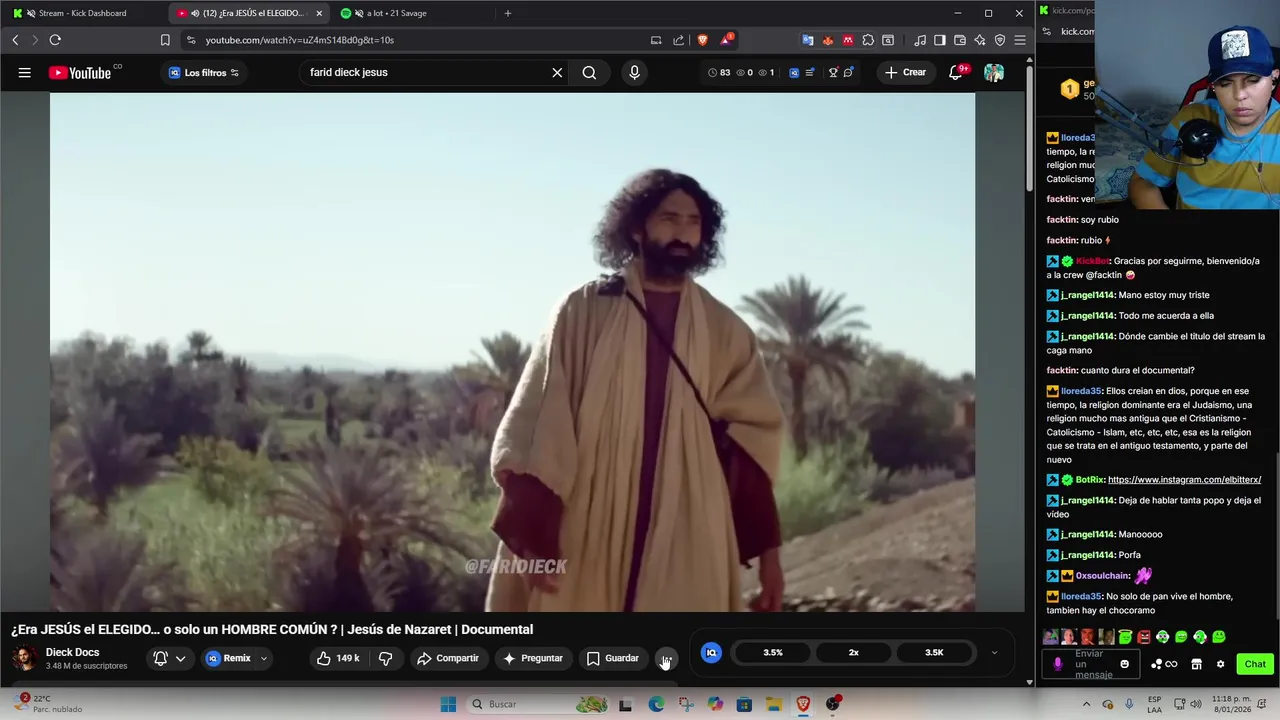Reload the page

click(55, 40)
